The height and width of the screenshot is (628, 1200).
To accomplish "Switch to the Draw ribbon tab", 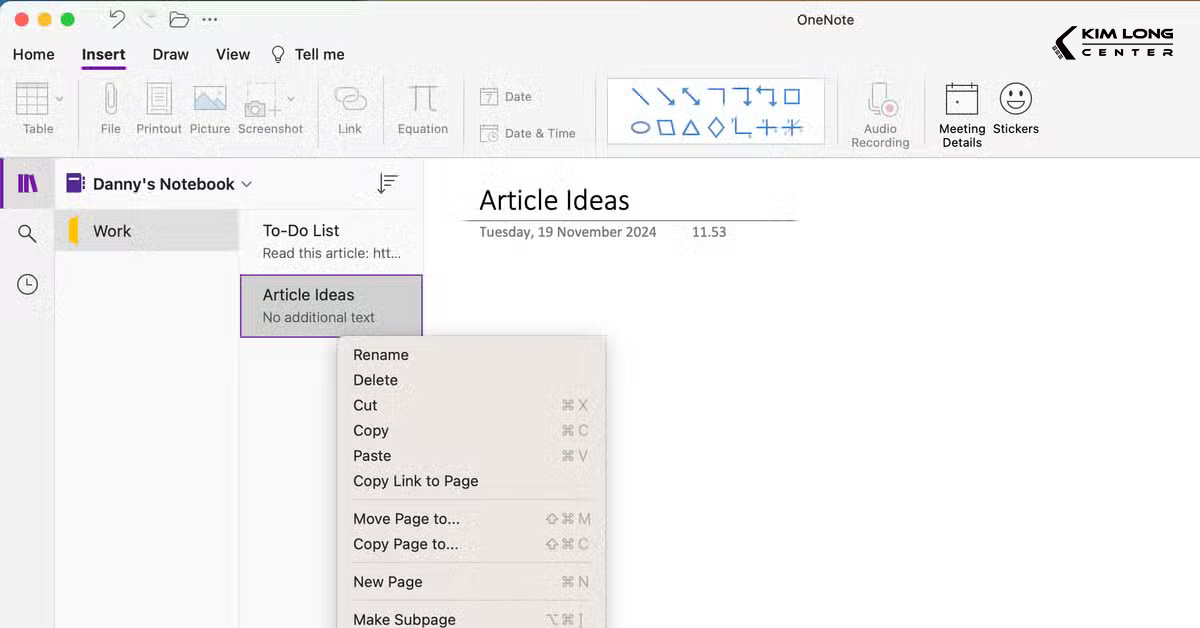I will [x=170, y=54].
